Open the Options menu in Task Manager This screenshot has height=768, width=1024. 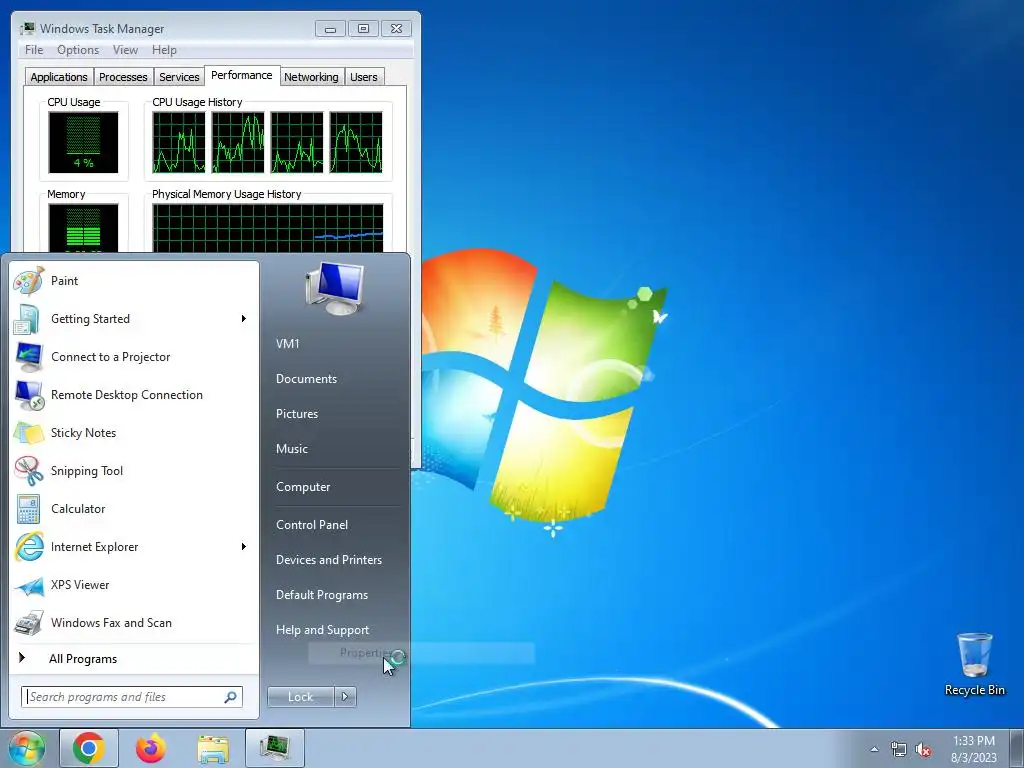pos(78,50)
